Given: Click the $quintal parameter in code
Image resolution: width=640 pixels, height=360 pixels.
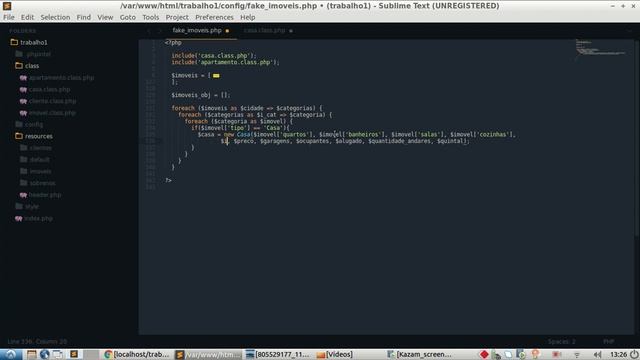Looking at the screenshot, I should click(x=451, y=141).
